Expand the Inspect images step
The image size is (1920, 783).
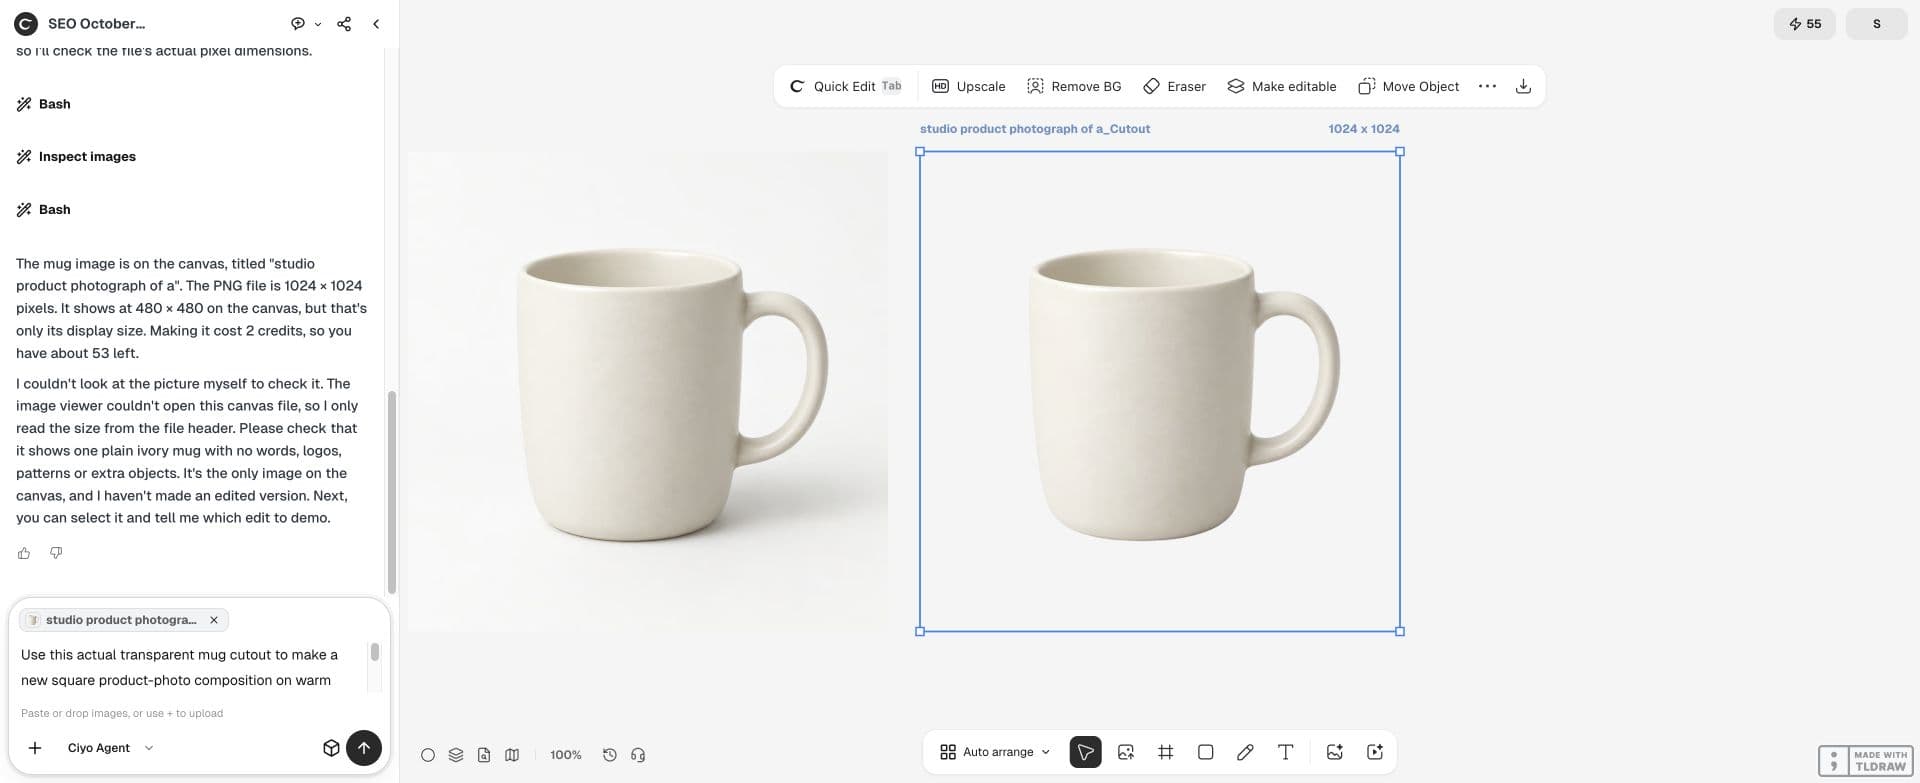(x=76, y=157)
